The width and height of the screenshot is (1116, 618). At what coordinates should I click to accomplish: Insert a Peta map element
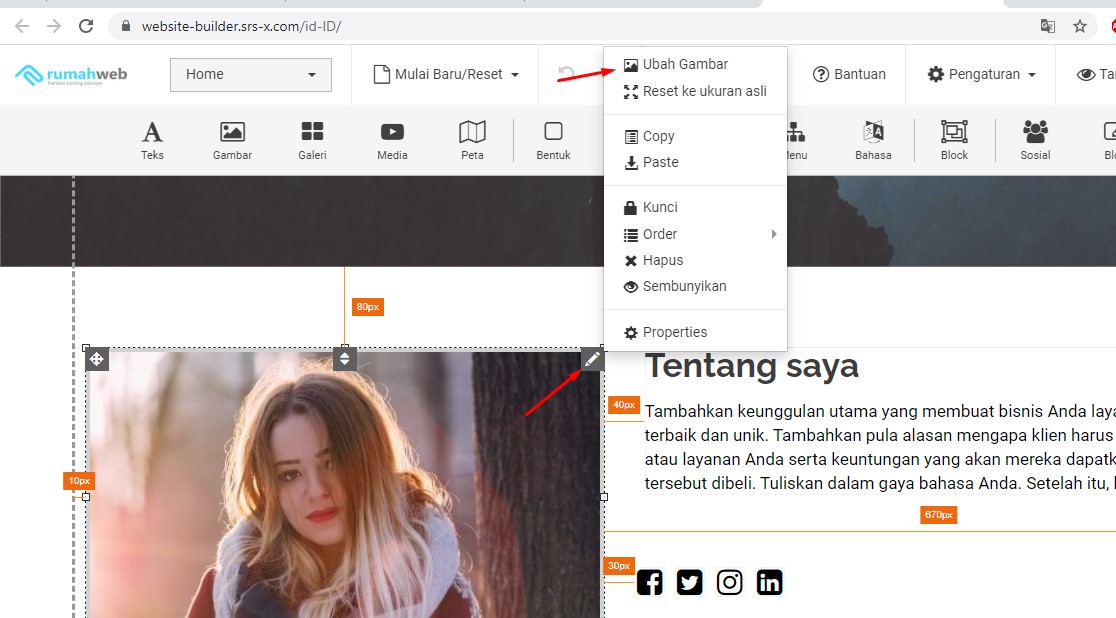click(472, 140)
